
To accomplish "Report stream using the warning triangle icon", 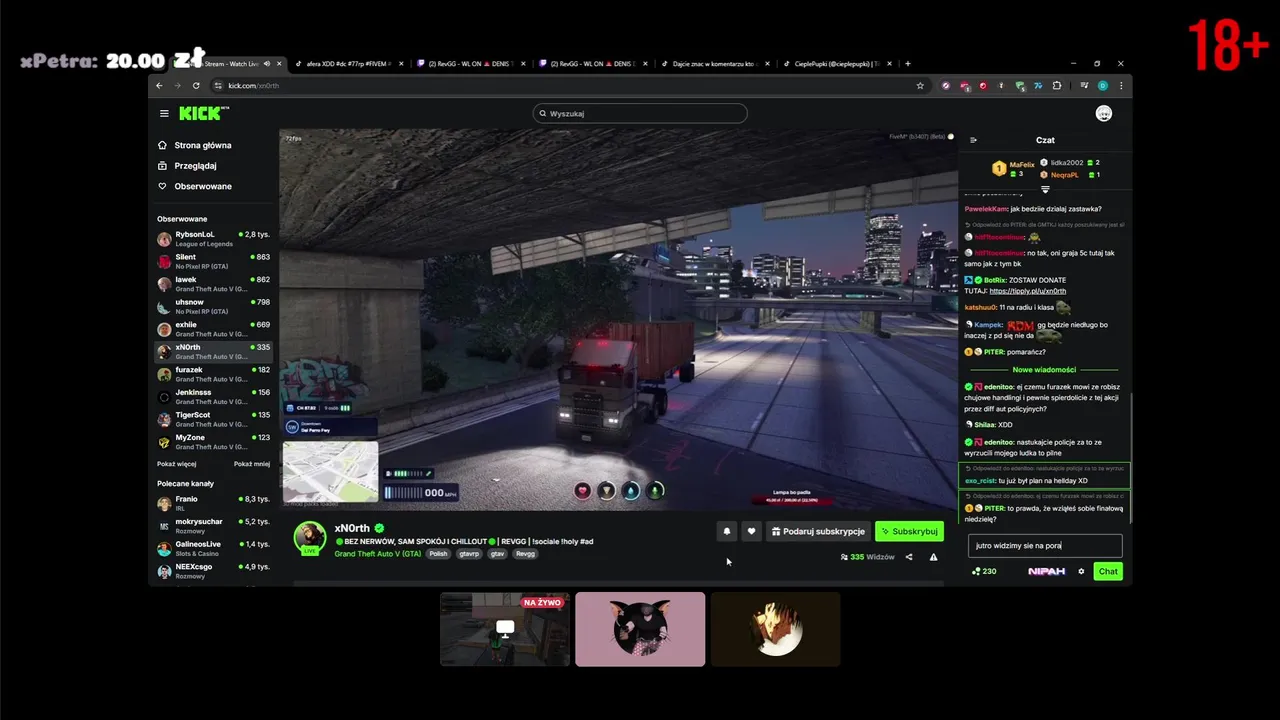I will pos(933,557).
